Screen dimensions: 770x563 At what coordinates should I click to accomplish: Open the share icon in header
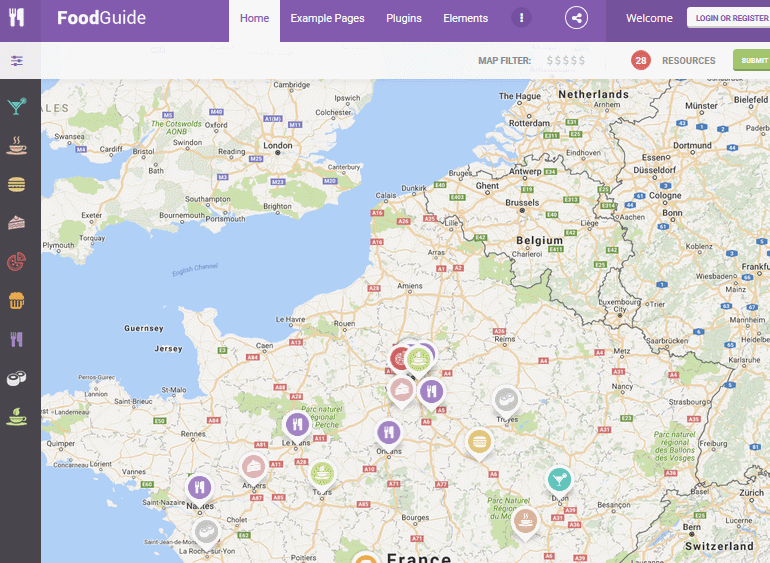pyautogui.click(x=577, y=18)
